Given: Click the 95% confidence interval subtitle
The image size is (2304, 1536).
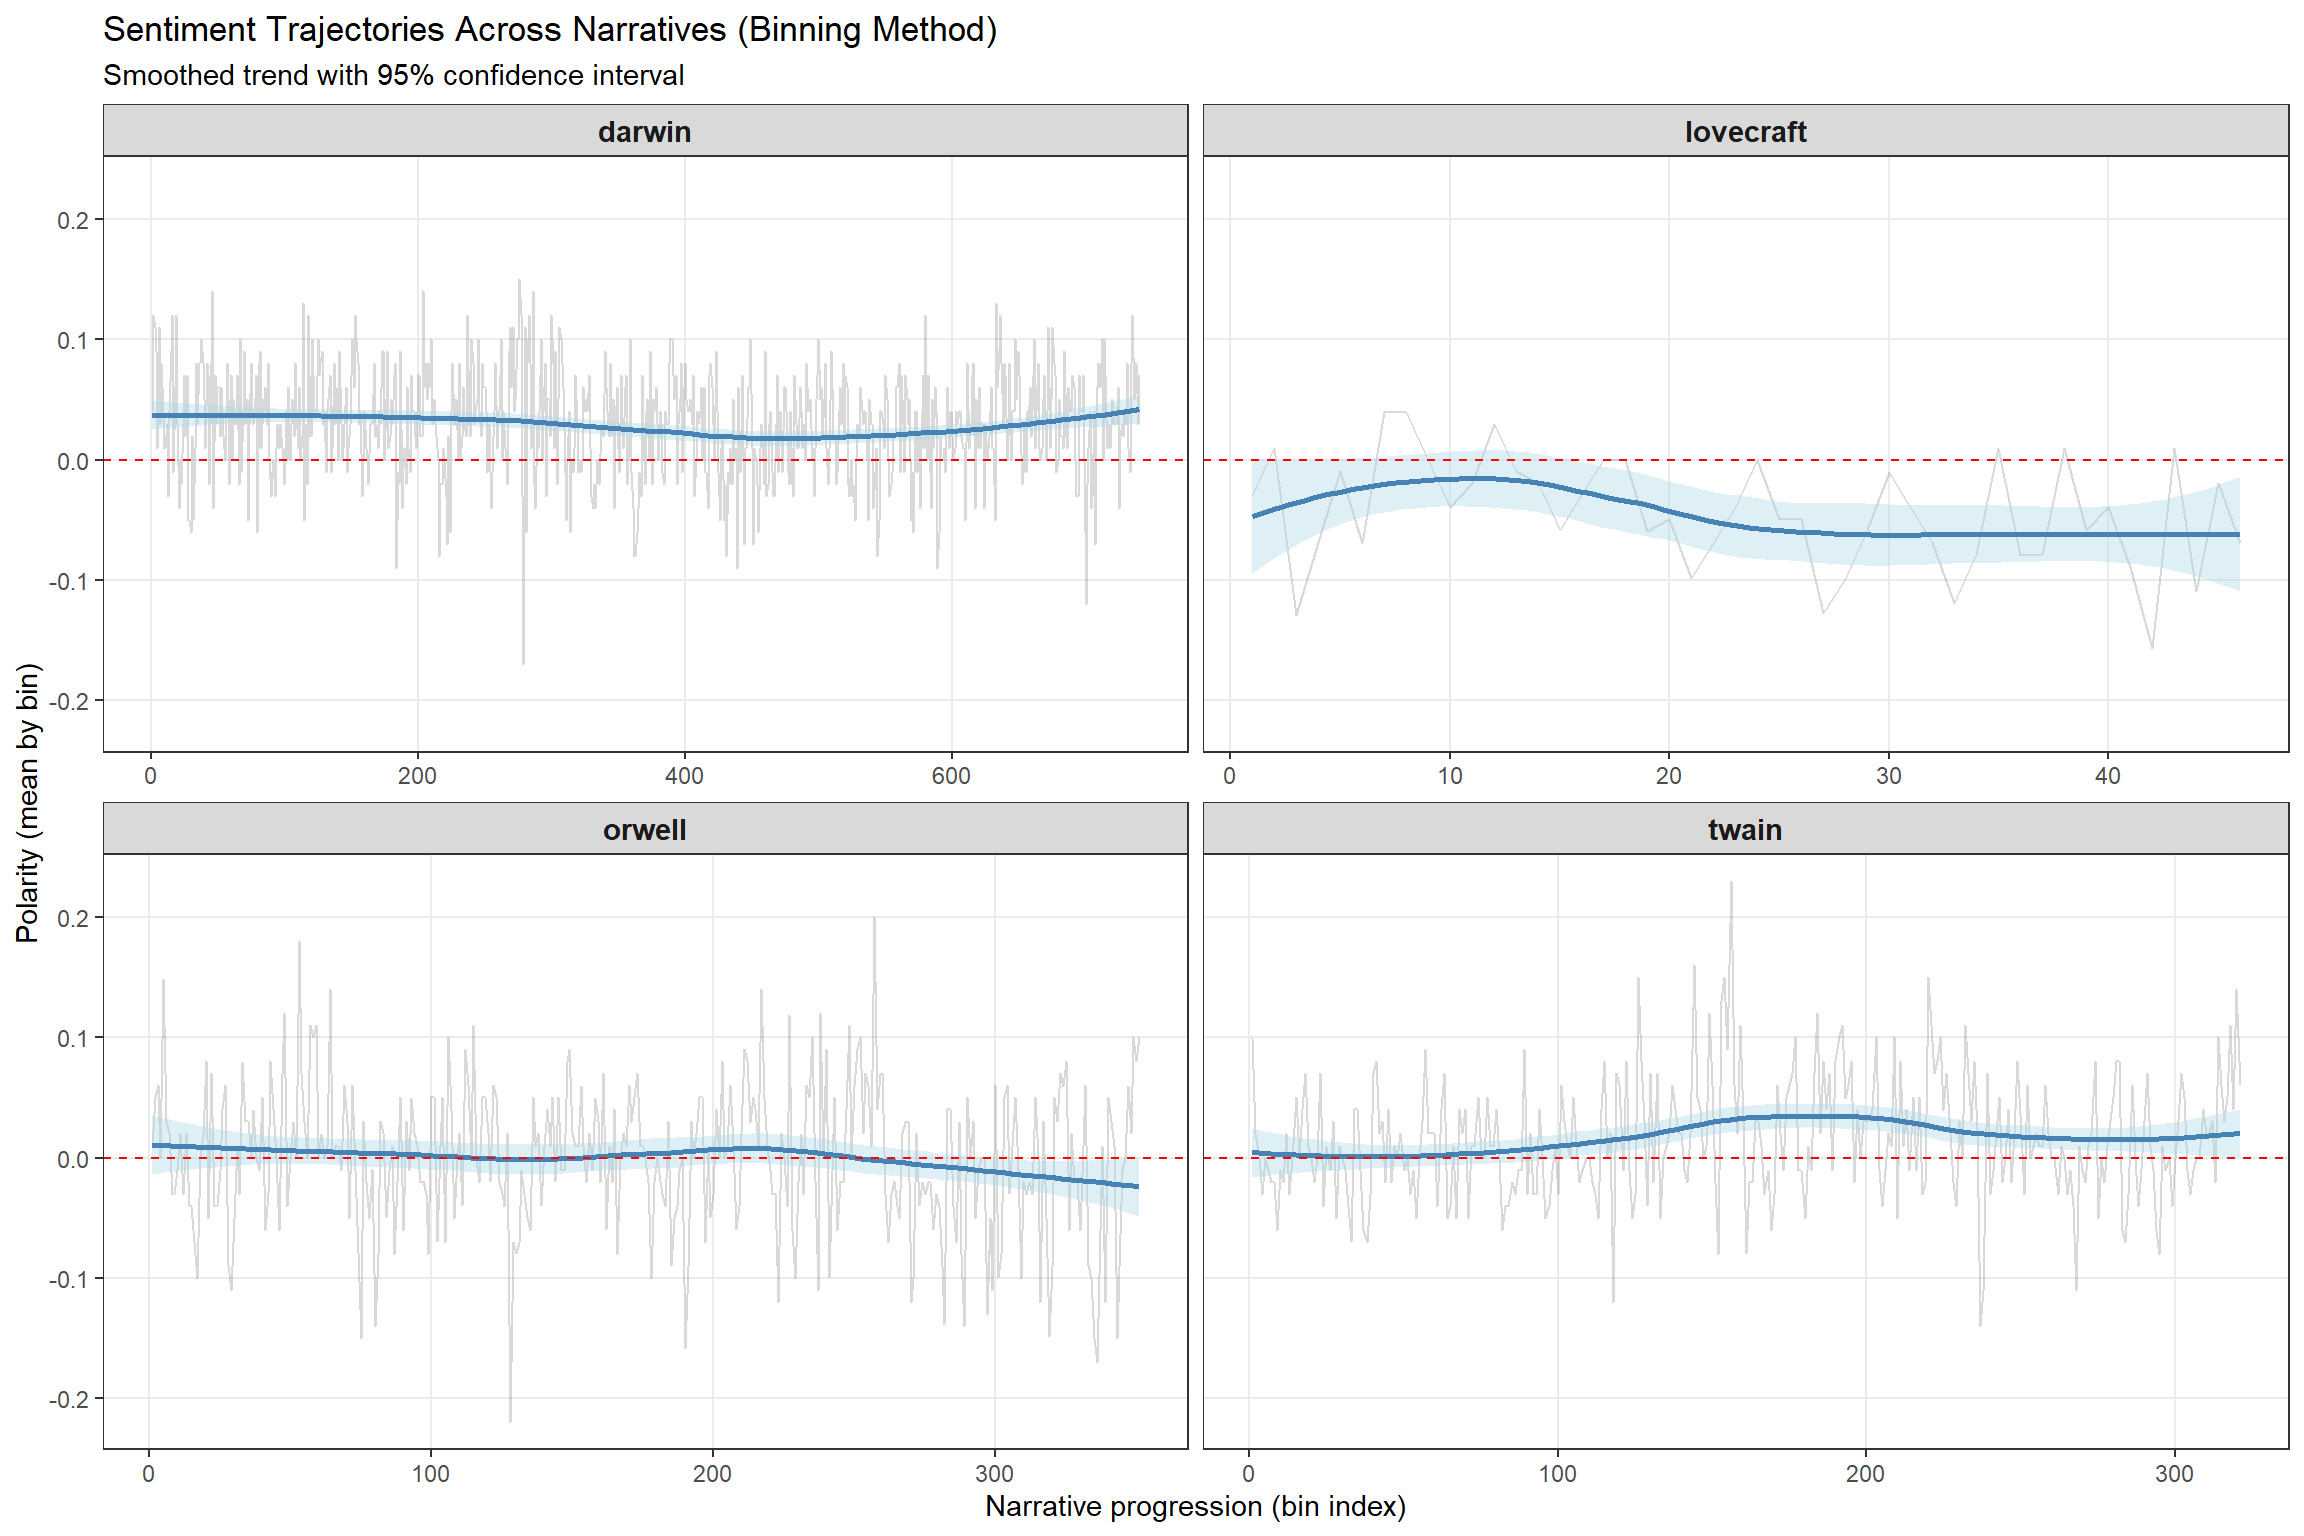Looking at the screenshot, I should point(393,76).
